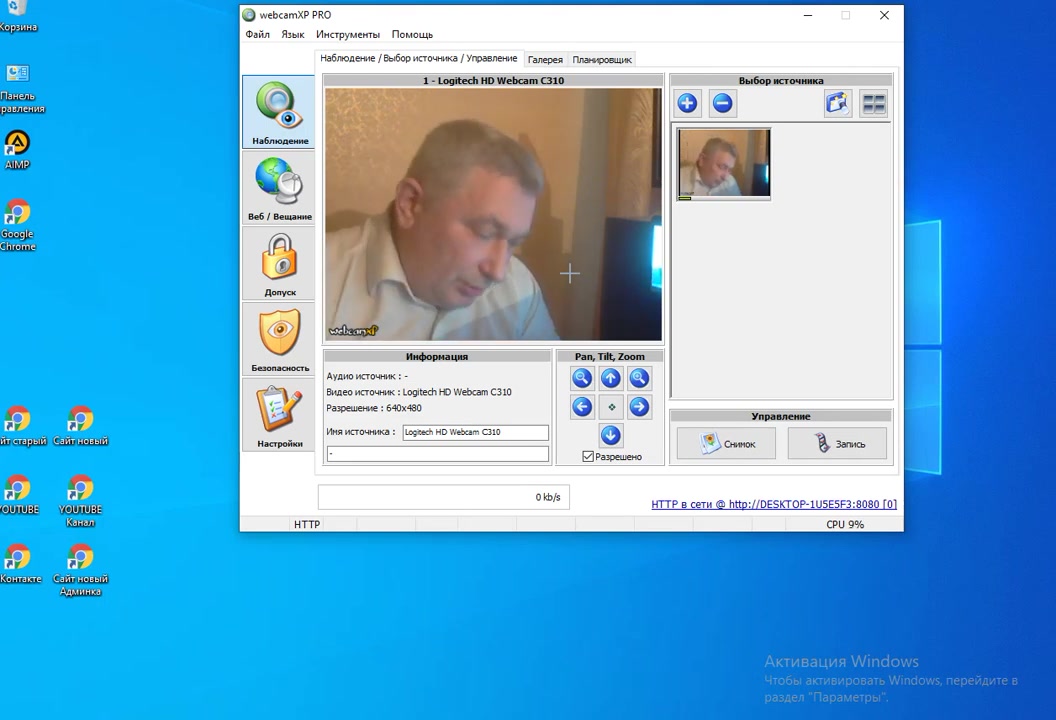1056x720 pixels.
Task: Click the zoom out magnifier button
Action: 582,378
